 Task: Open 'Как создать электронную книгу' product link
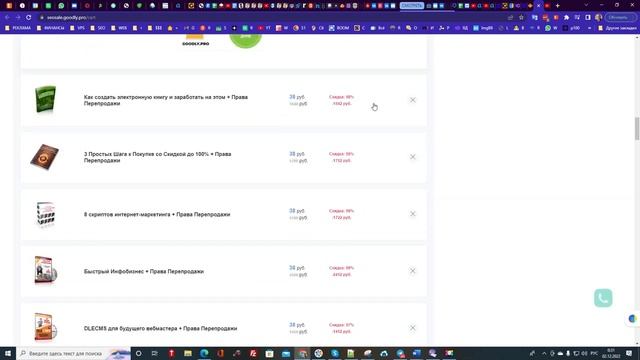click(x=166, y=100)
